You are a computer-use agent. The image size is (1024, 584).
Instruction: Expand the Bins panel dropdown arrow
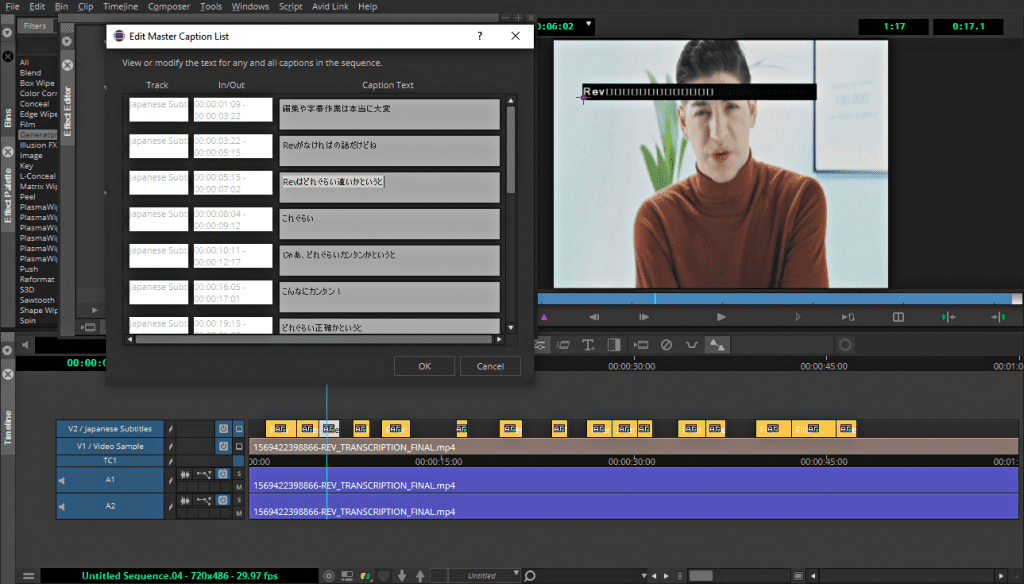(x=7, y=32)
